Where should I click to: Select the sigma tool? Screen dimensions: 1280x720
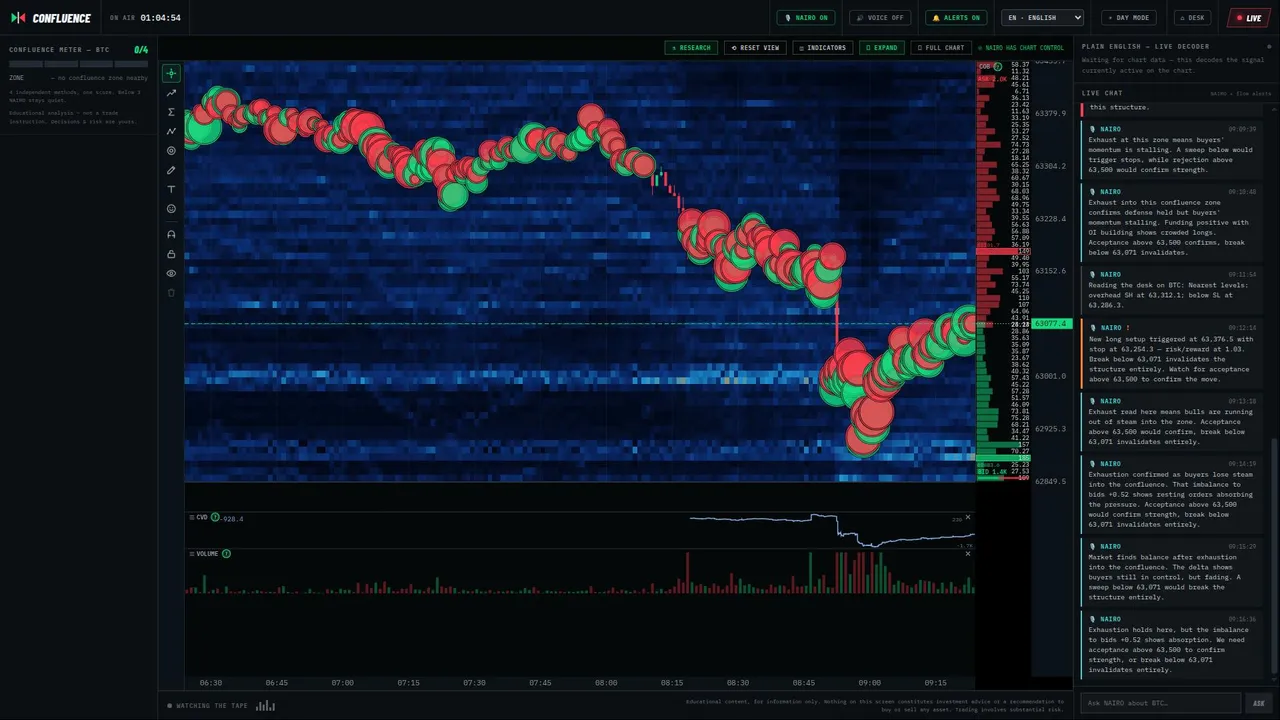coord(171,112)
